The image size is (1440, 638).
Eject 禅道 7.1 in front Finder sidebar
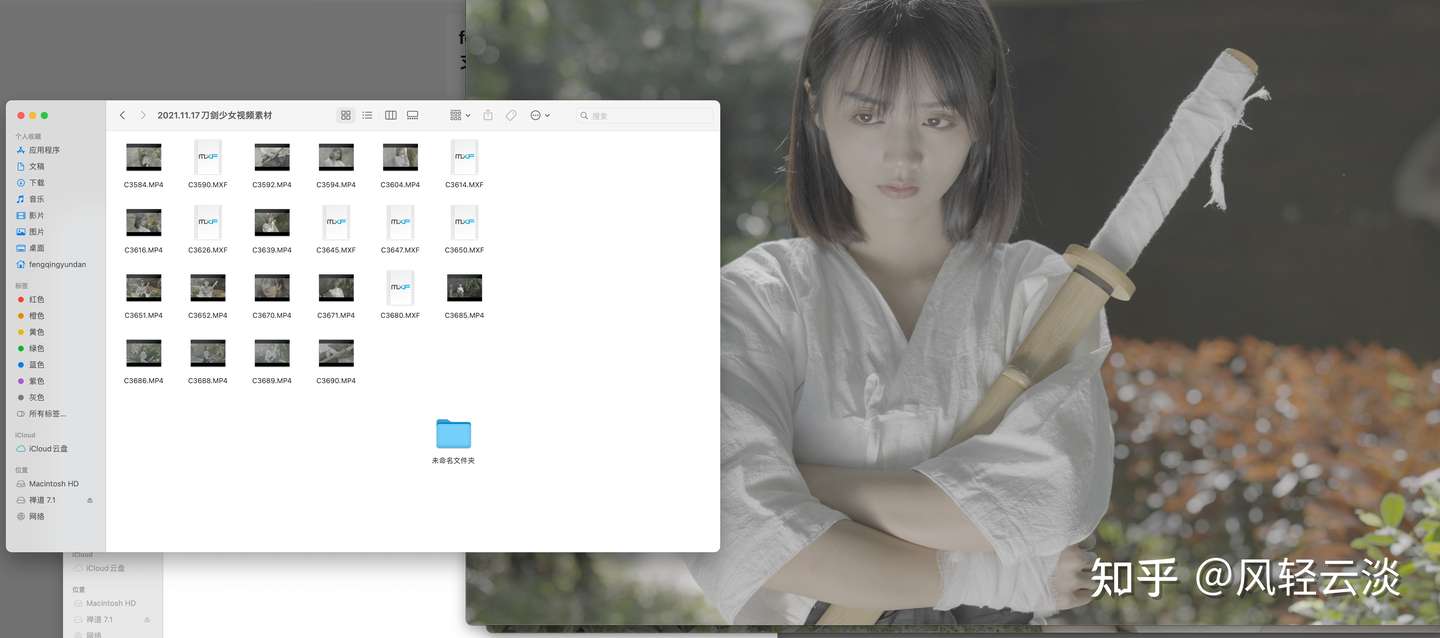pyautogui.click(x=90, y=500)
